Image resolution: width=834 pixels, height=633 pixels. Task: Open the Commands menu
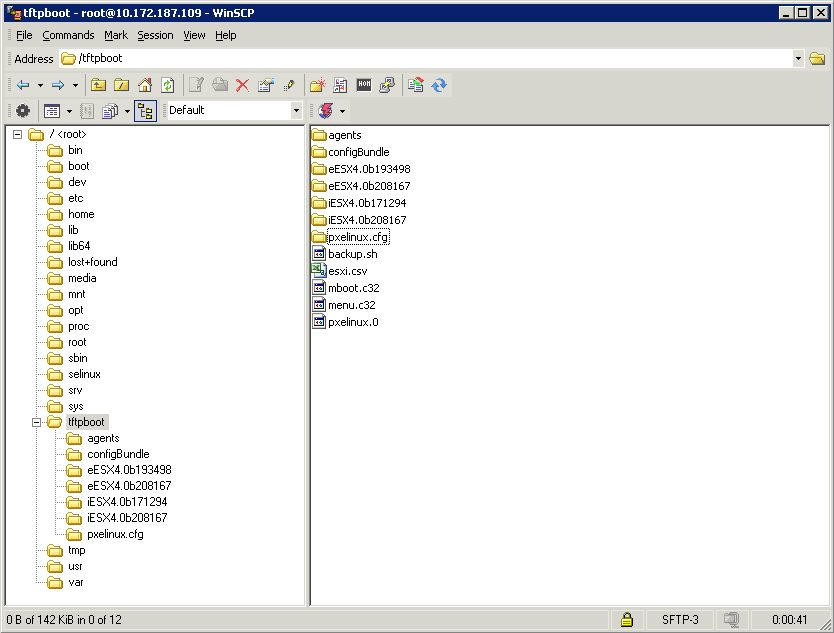[68, 35]
